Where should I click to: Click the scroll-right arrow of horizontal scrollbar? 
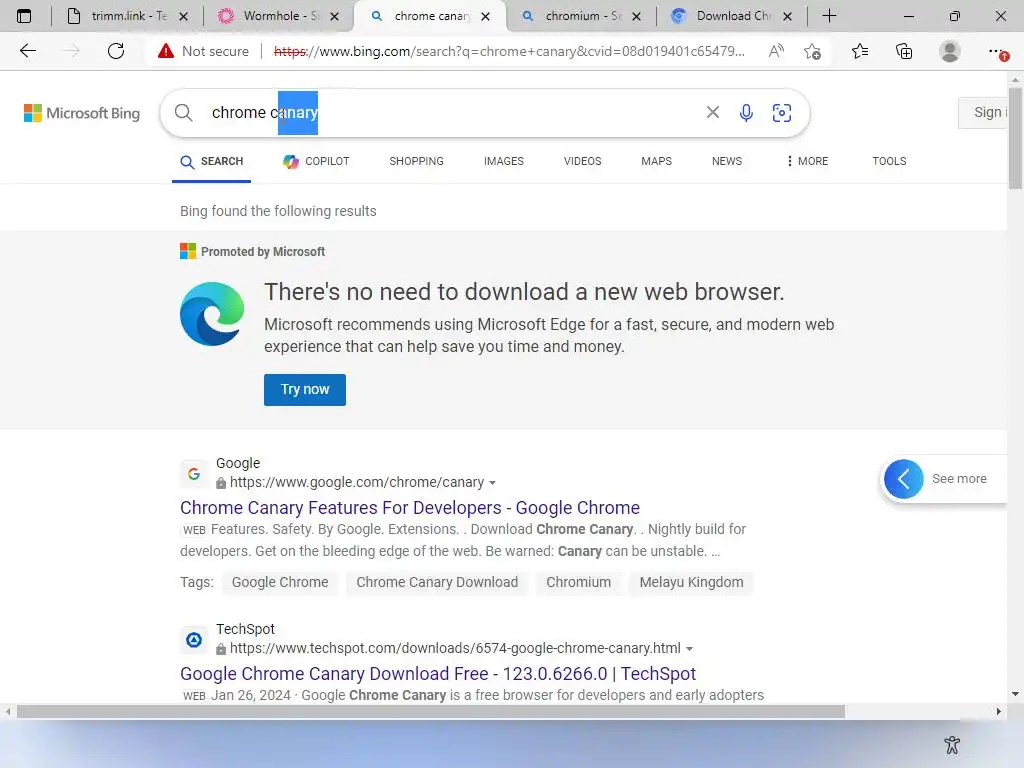[x=998, y=711]
